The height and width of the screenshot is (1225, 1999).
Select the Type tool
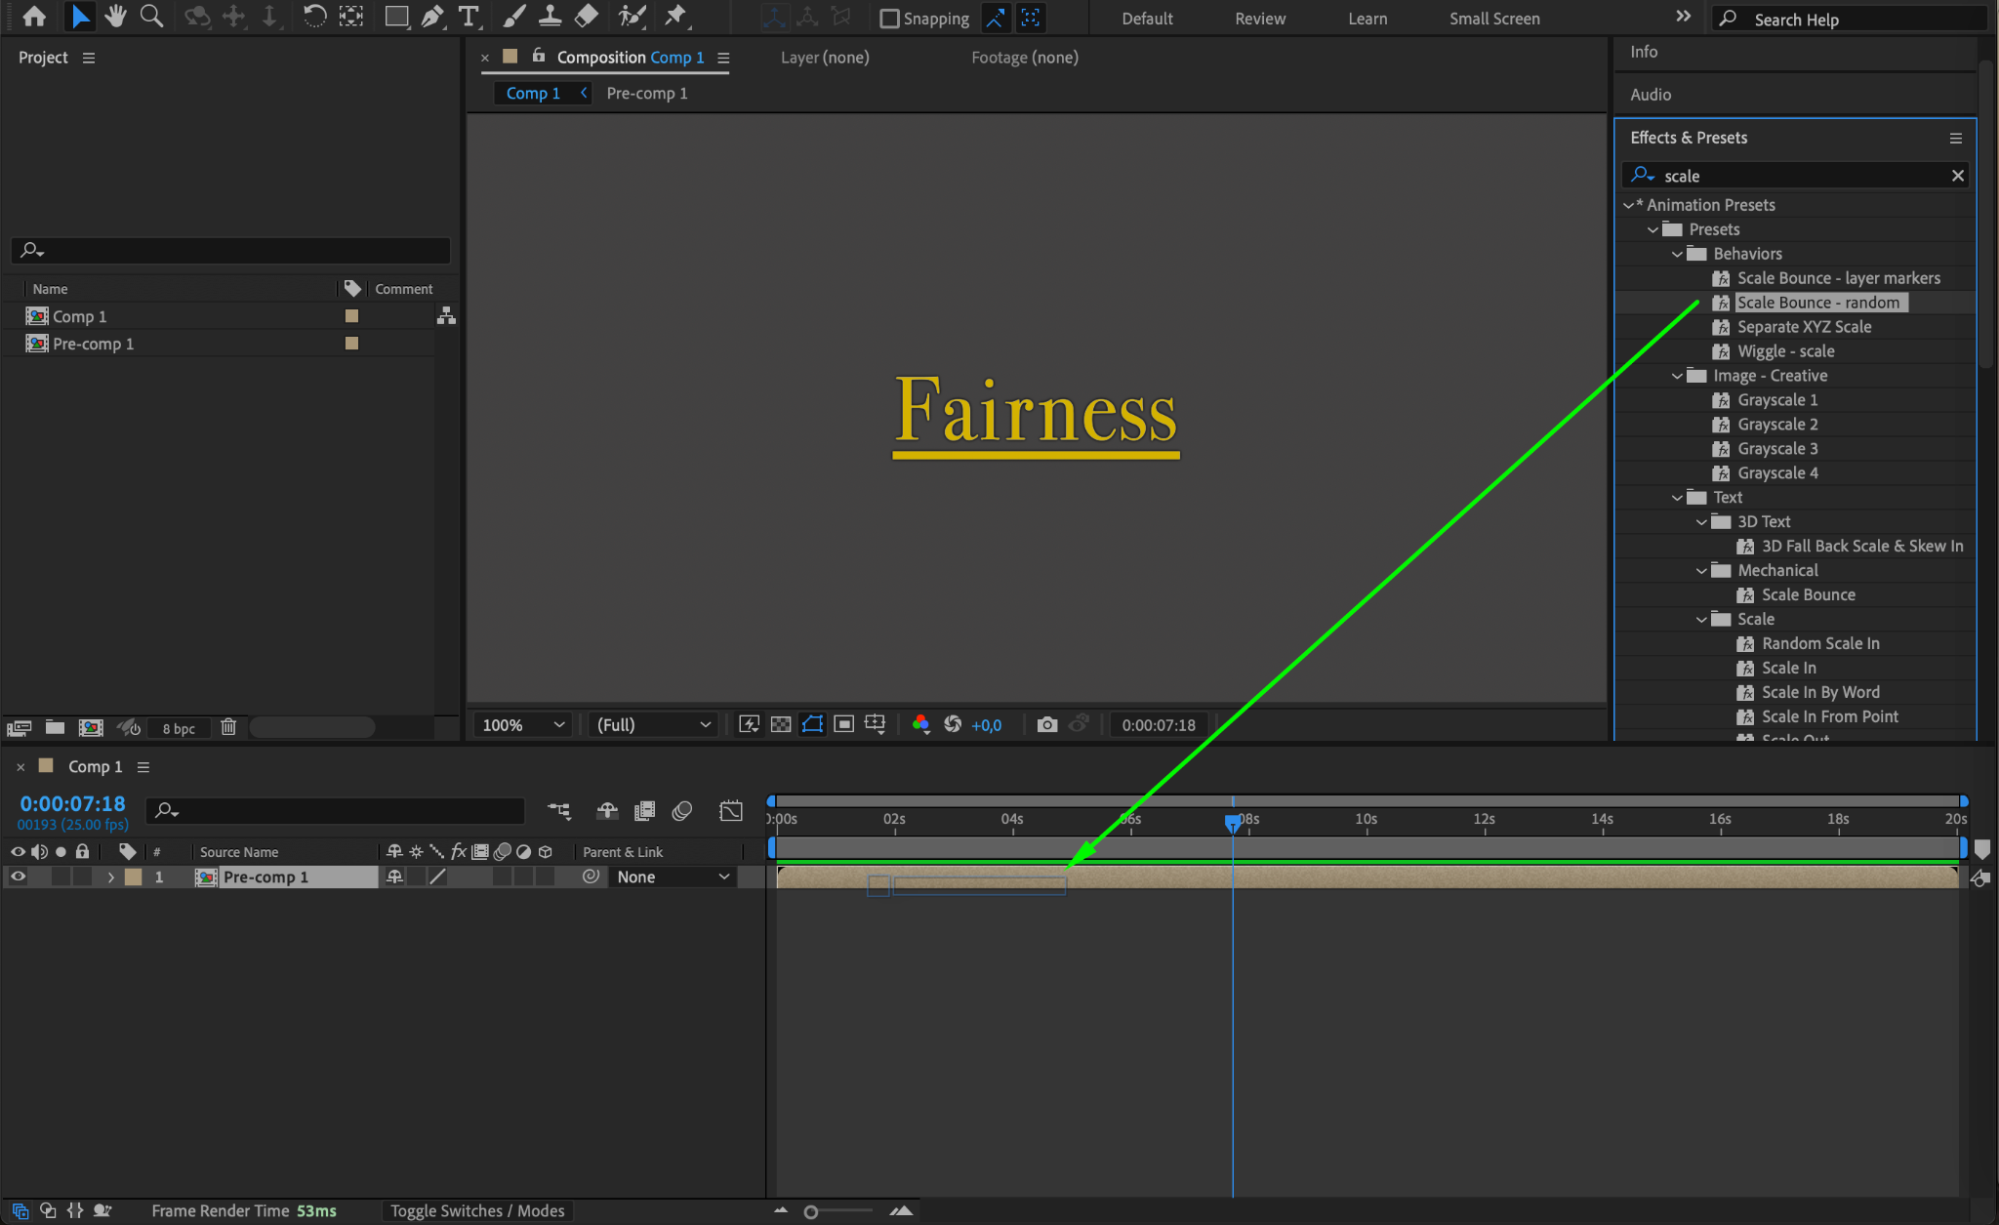click(468, 16)
